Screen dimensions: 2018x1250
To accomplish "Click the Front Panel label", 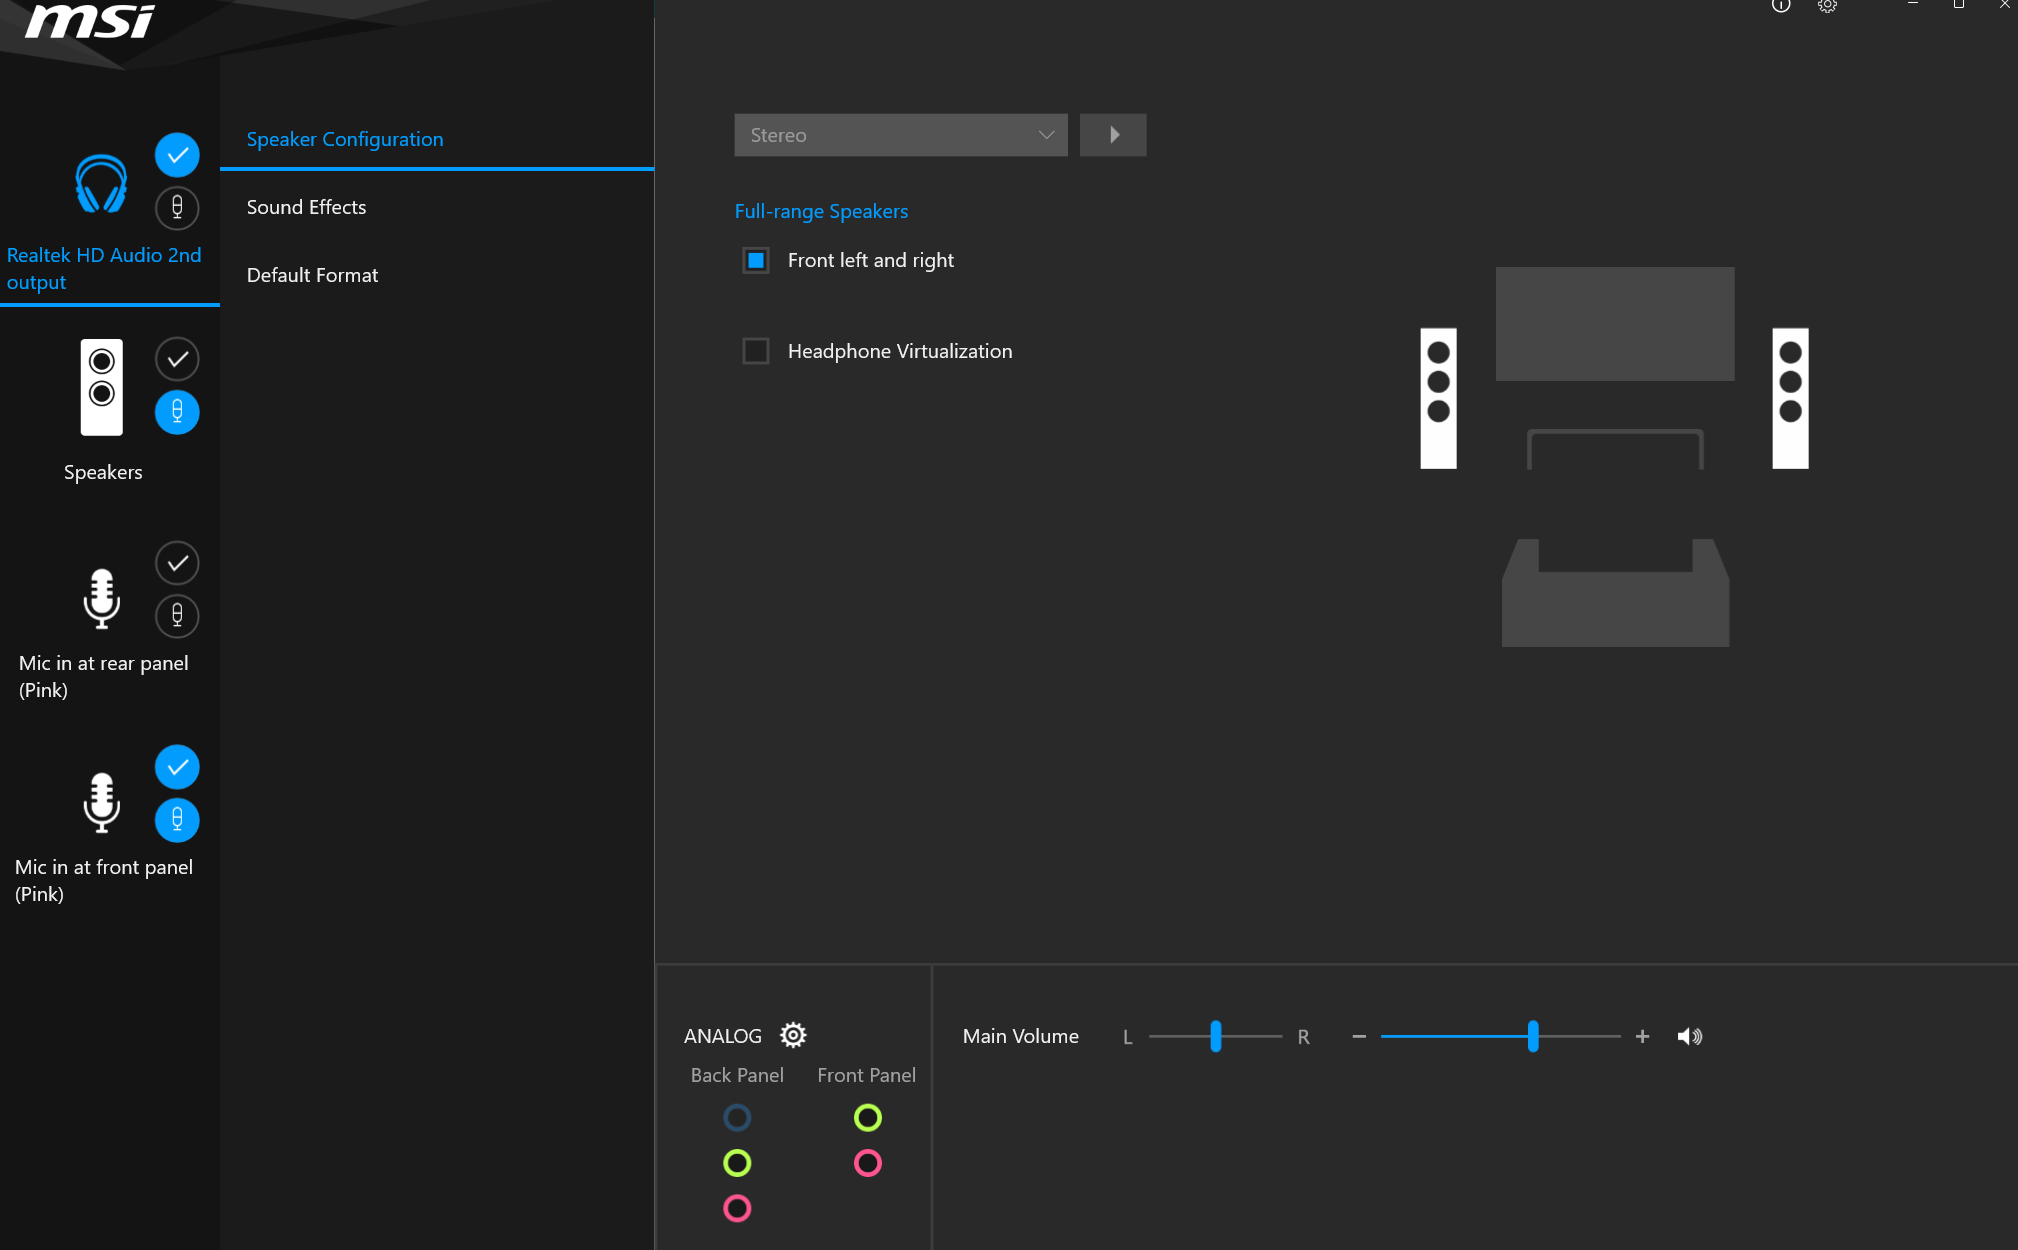I will pos(866,1075).
